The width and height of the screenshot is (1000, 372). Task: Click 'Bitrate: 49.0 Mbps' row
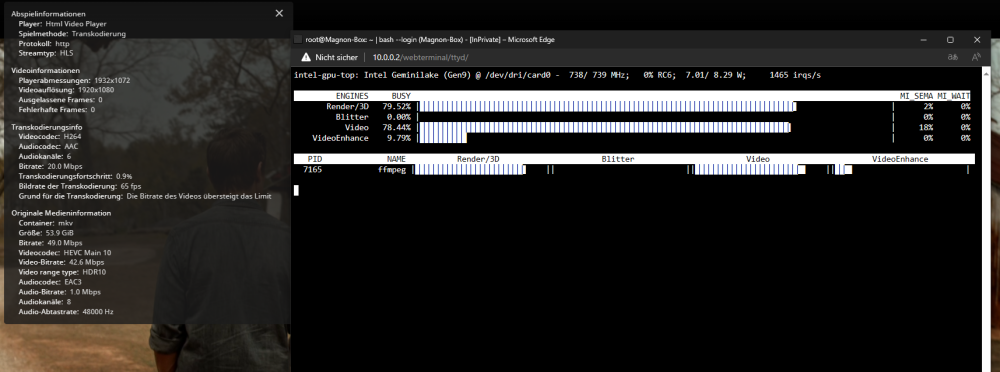[x=50, y=243]
